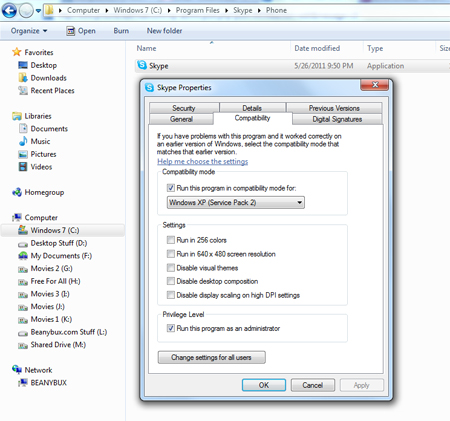Image resolution: width=450 pixels, height=421 pixels.
Task: Check Disable visual themes option
Action: point(171,268)
